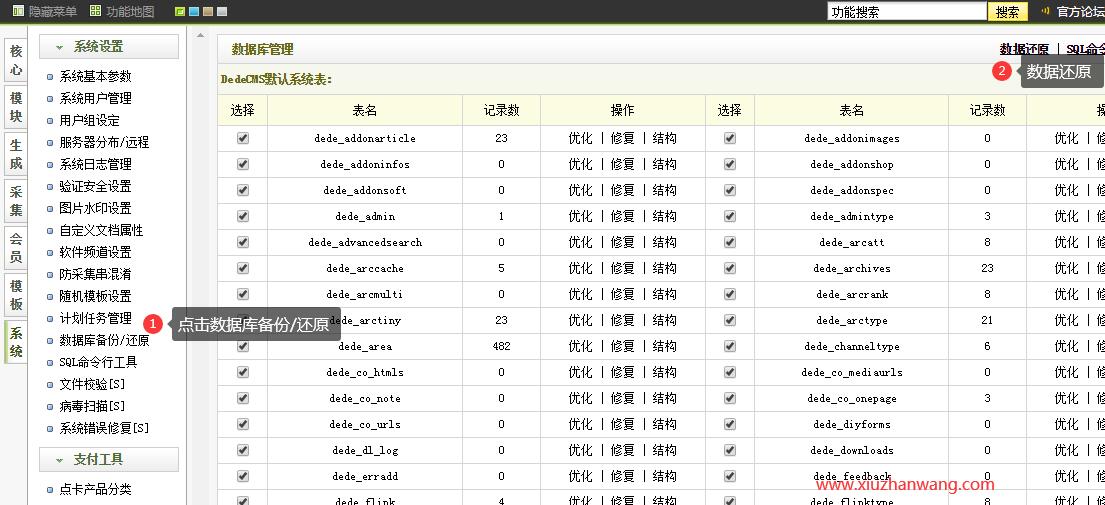Screen dimensions: 1105x505
Task: Open 功能地图 (function map) icon
Action: (x=95, y=12)
